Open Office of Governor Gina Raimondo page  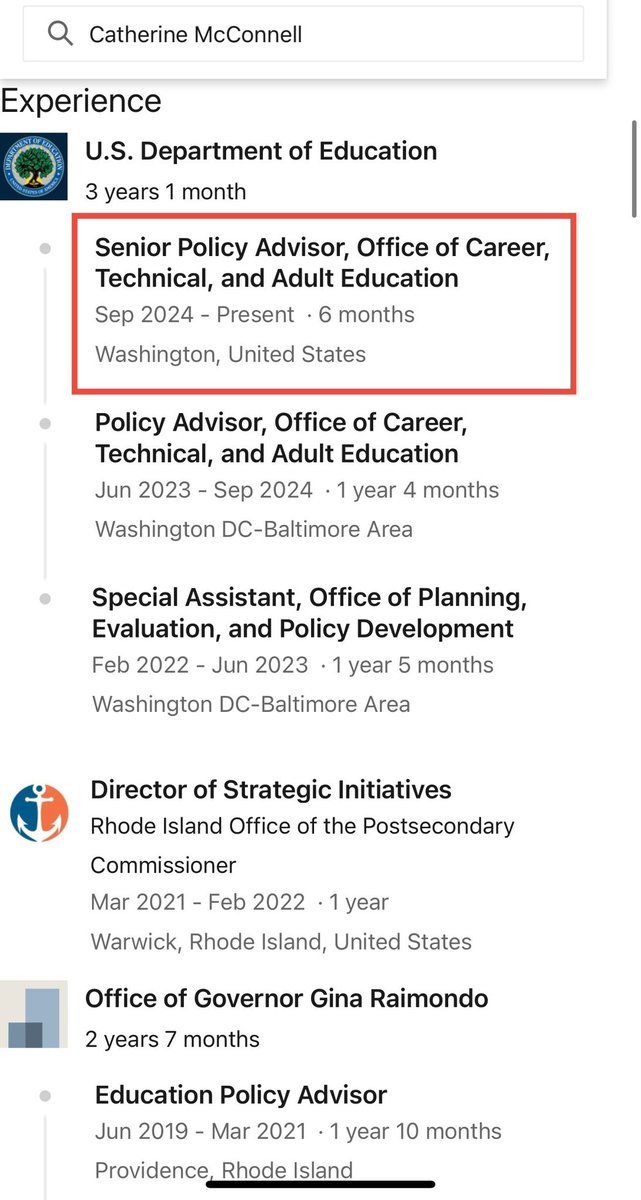(286, 998)
